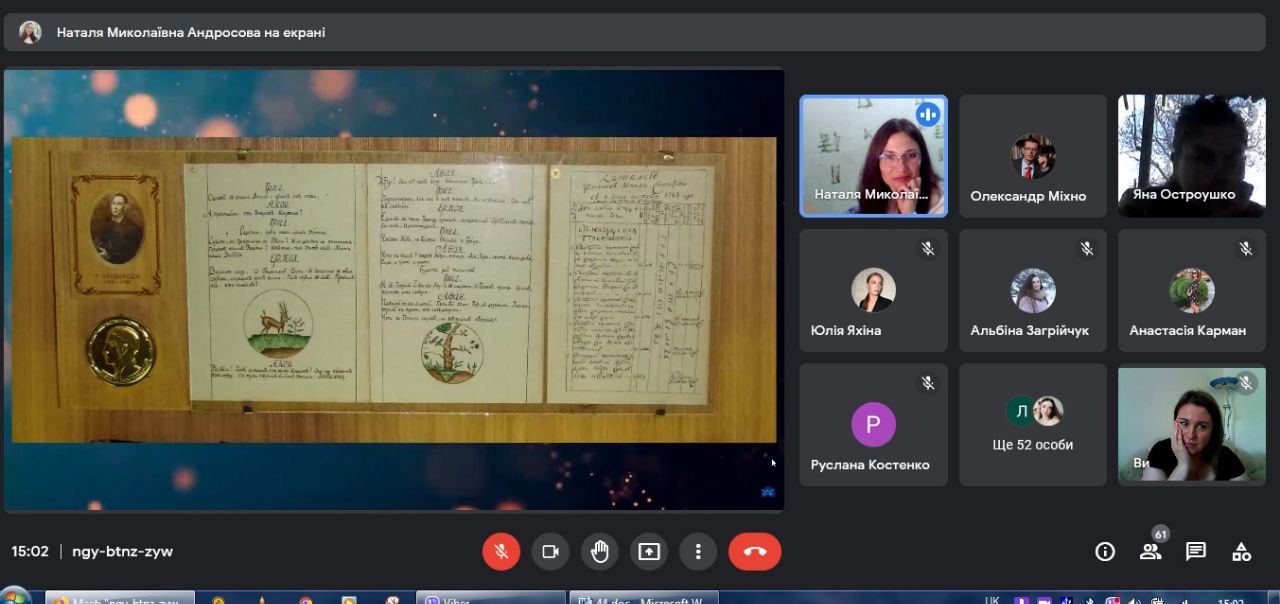This screenshot has width=1280, height=604.
Task: Select the Олександр Міхно participant tile
Action: click(1033, 156)
